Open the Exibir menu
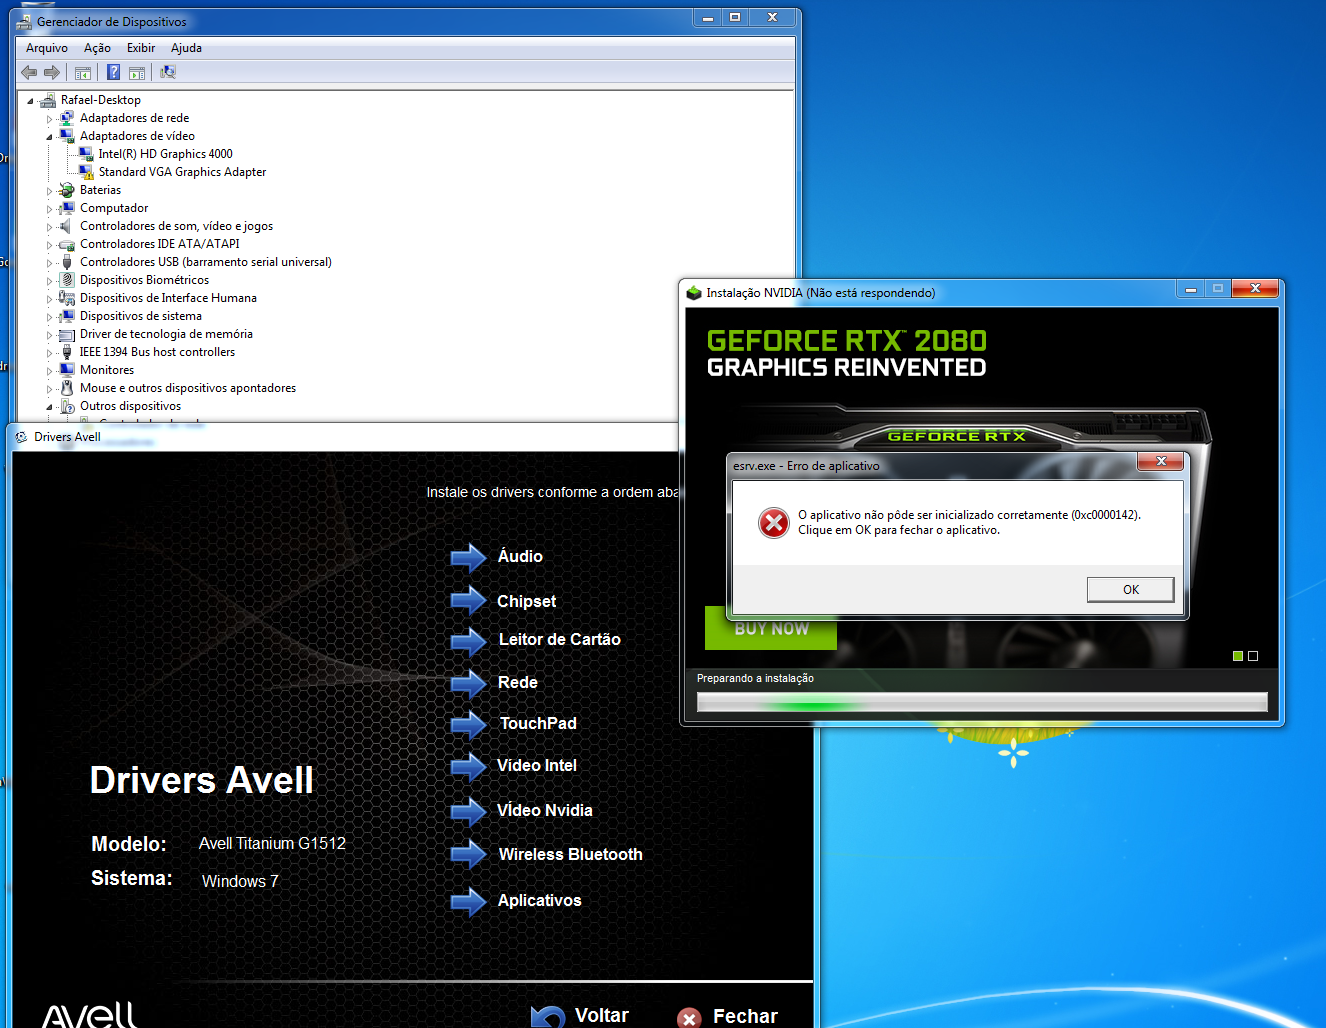The width and height of the screenshot is (1326, 1028). click(141, 48)
